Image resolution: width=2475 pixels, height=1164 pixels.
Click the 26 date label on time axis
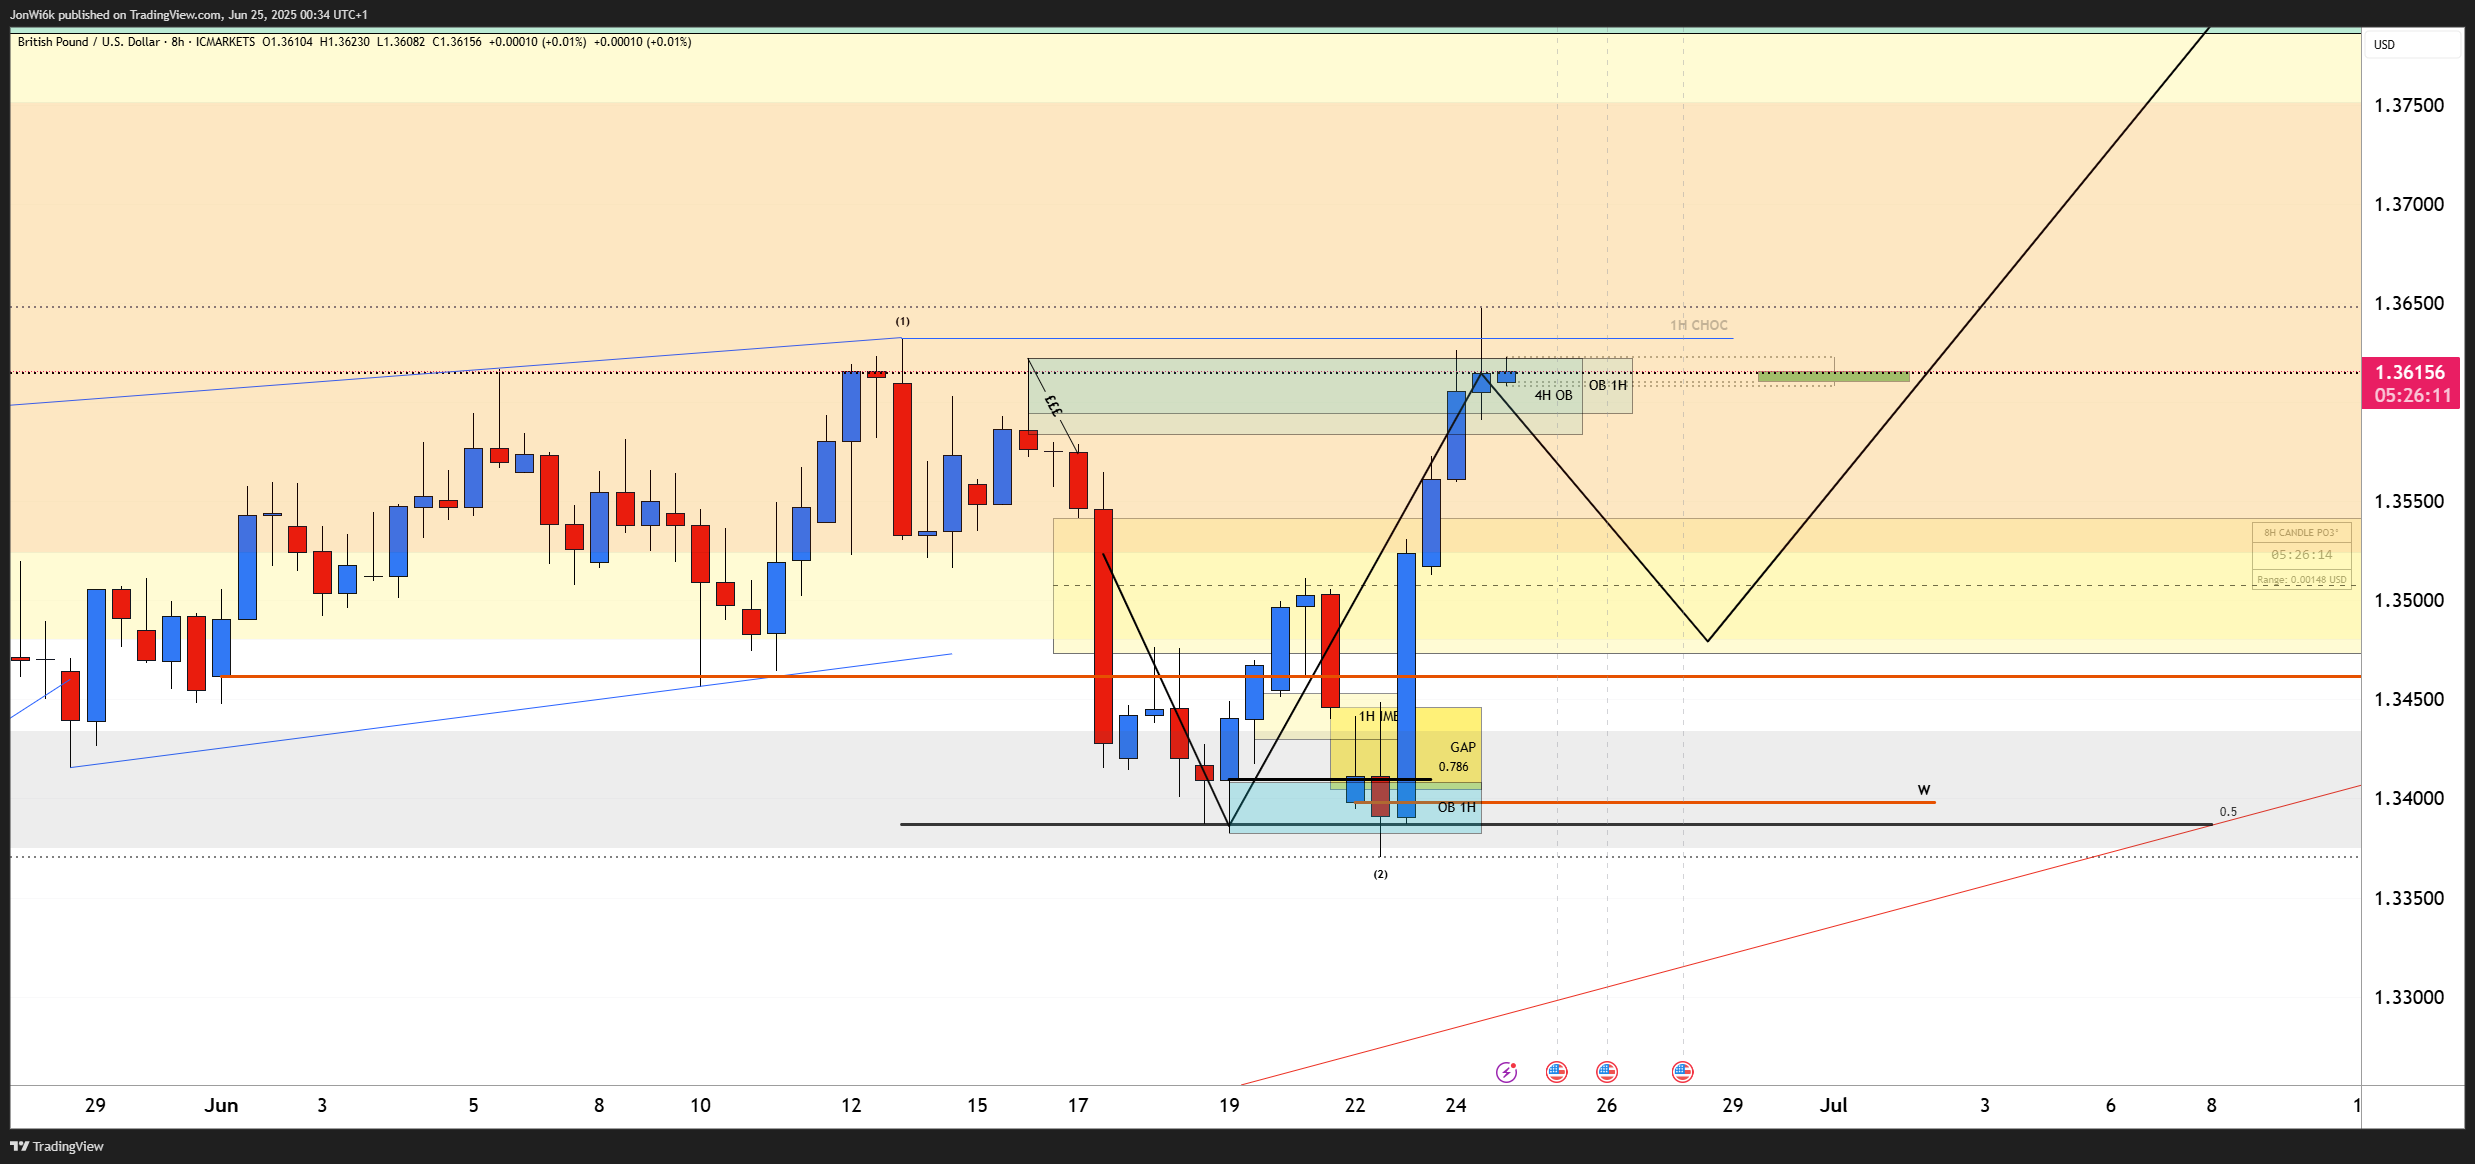pyautogui.click(x=1607, y=1105)
